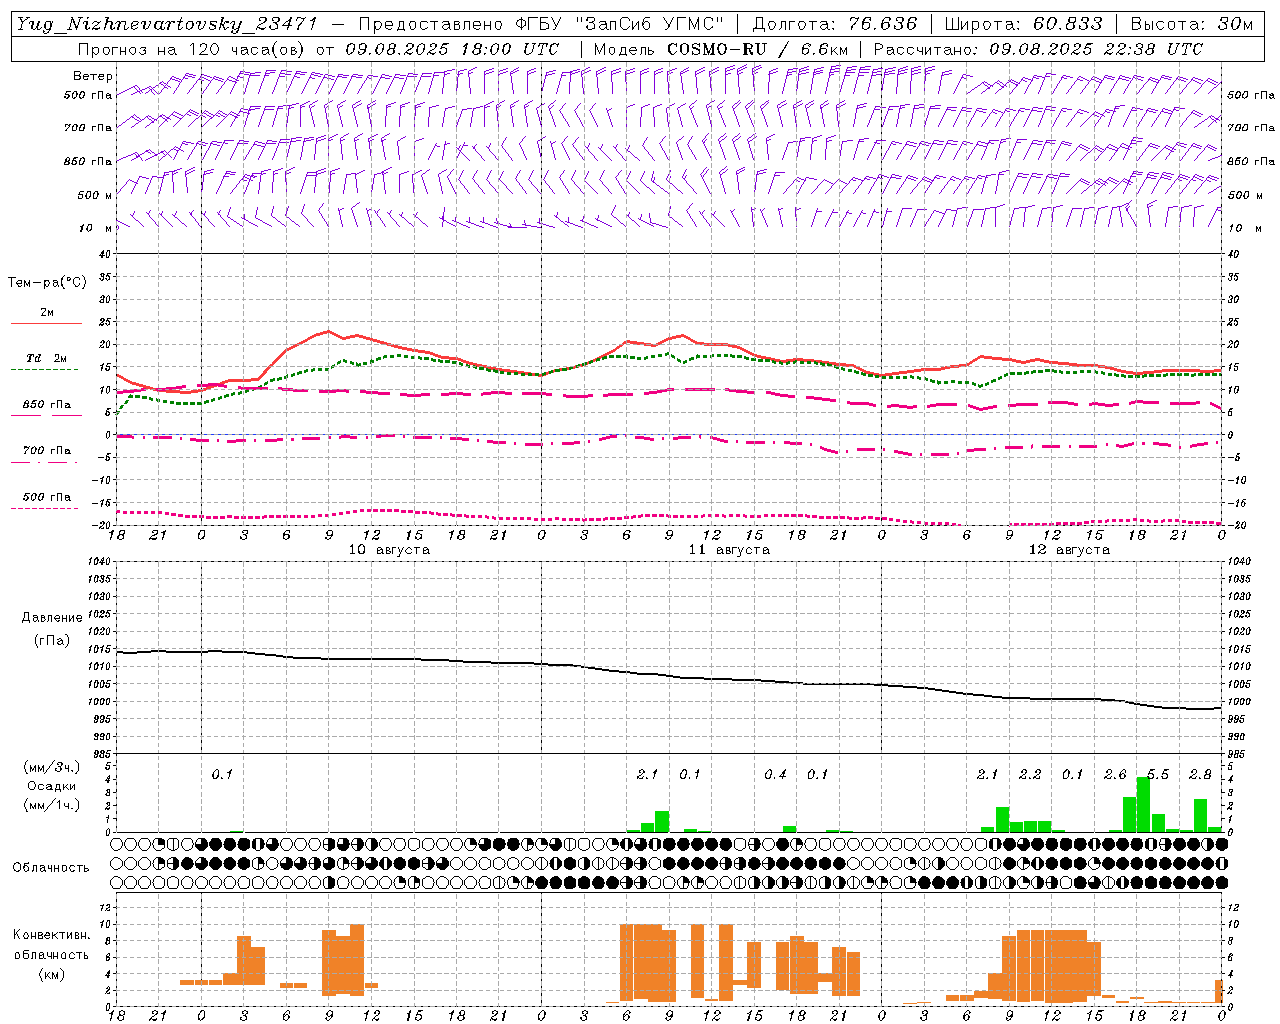Click the red 2м temperature legend line
The image size is (1280, 1024).
(46, 324)
